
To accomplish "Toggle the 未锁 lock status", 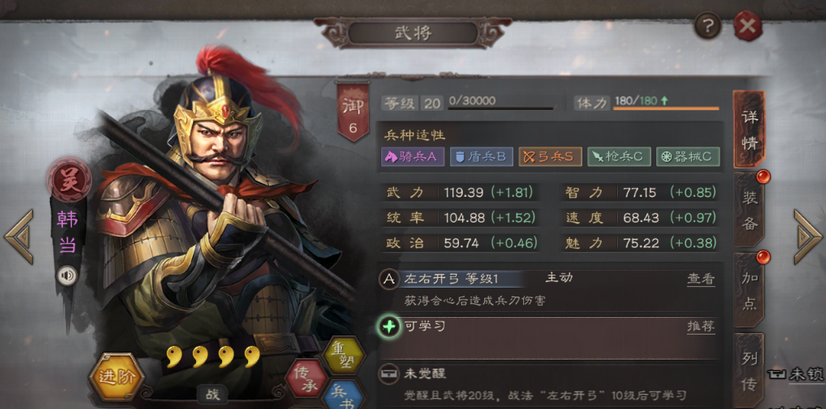I will [x=797, y=375].
